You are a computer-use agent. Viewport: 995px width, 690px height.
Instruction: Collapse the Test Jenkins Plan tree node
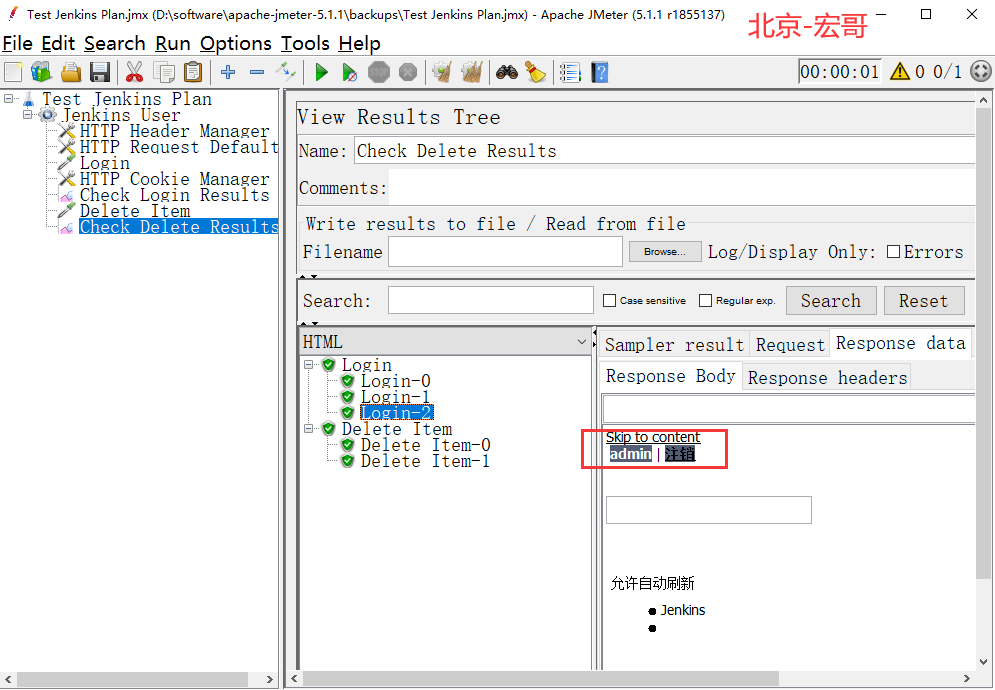[x=8, y=98]
